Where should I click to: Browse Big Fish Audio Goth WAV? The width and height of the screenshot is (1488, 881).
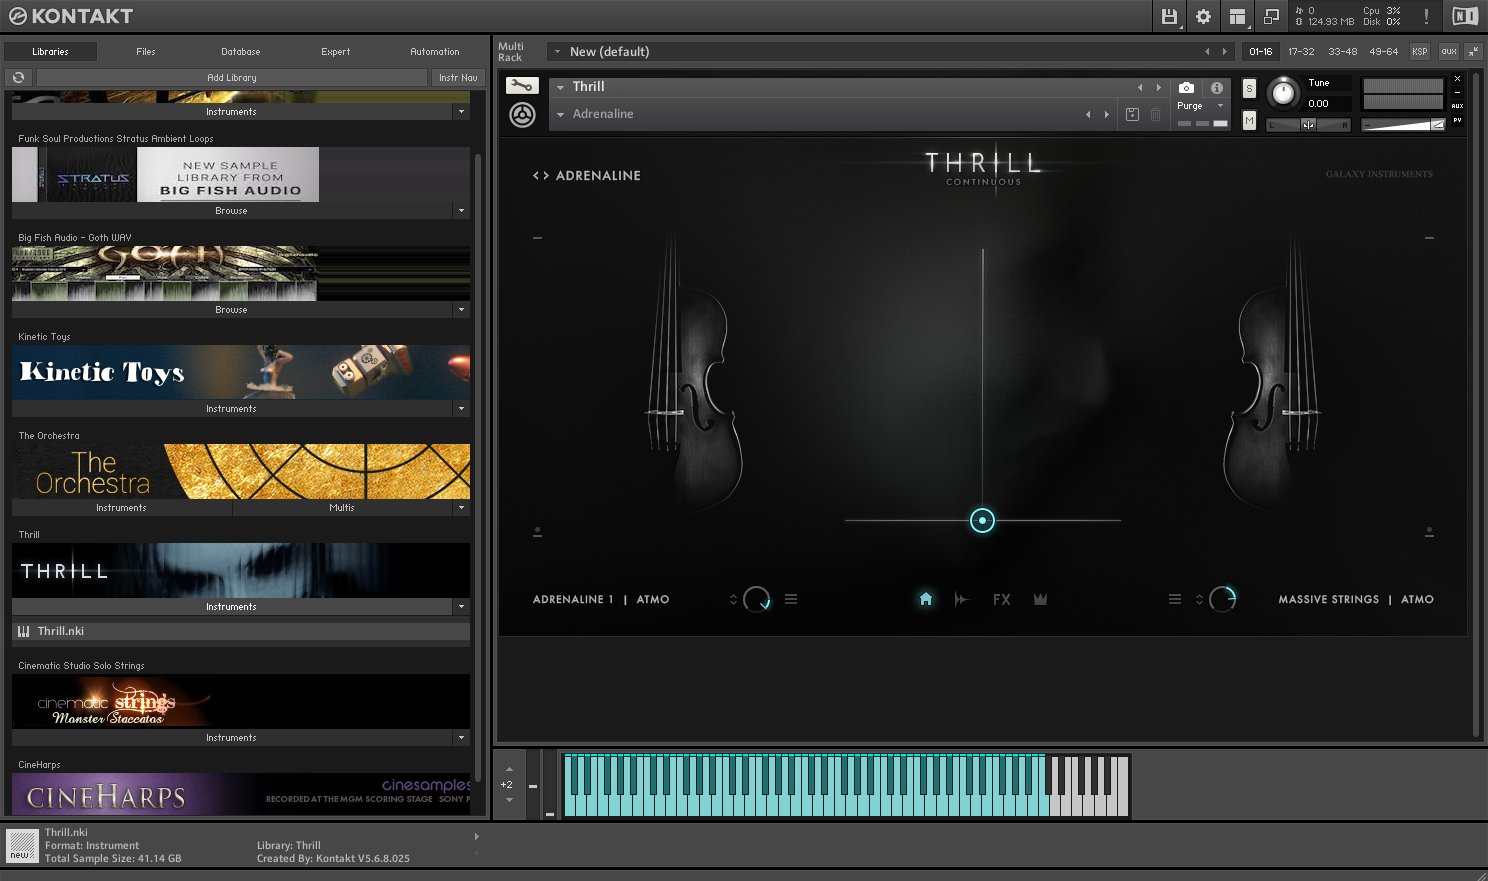[231, 310]
